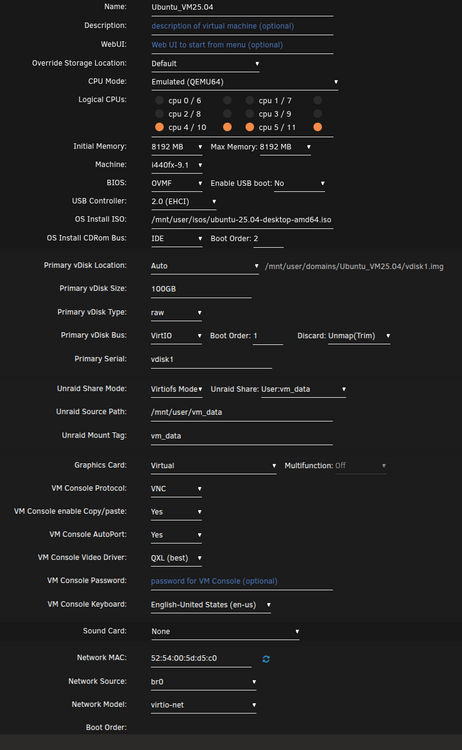Open Sound Card None dropdown
The width and height of the screenshot is (462, 750).
(225, 631)
